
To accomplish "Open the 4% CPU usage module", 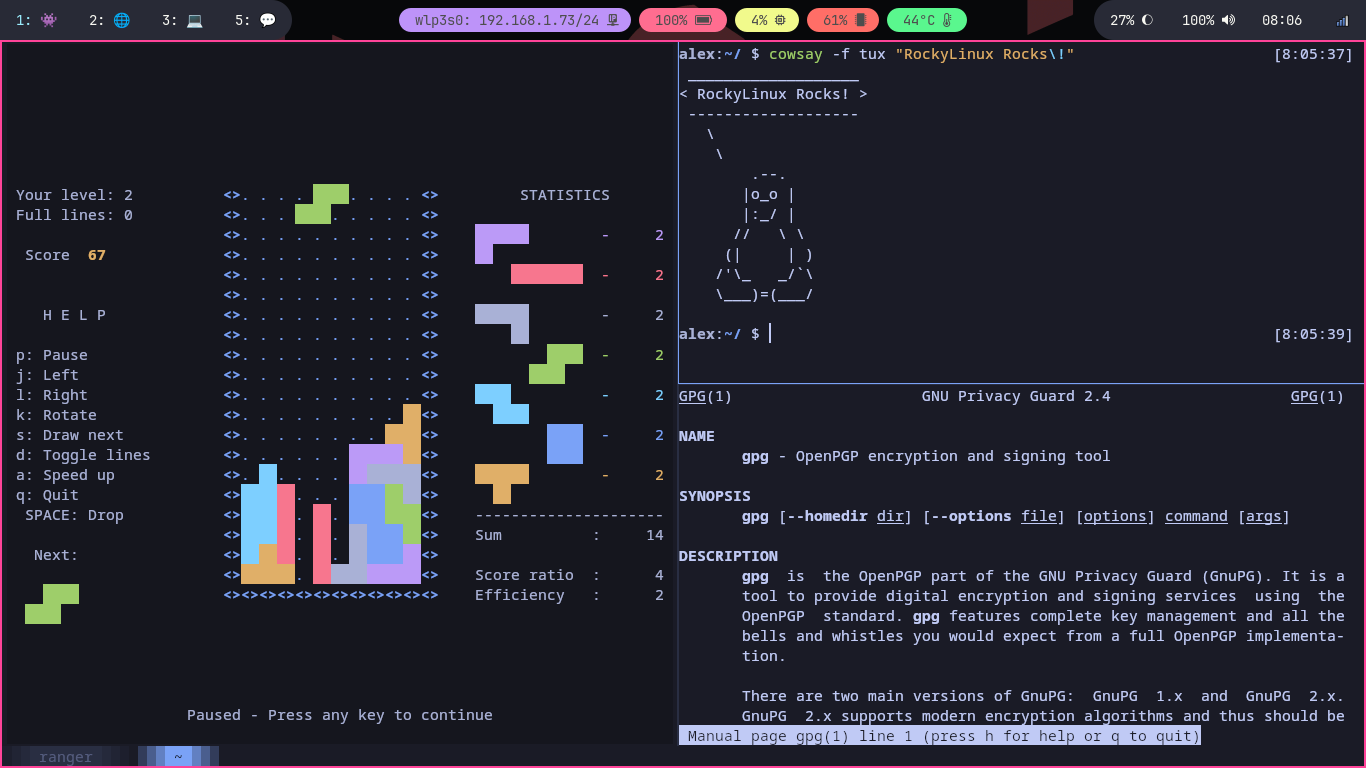I will tap(767, 20).
